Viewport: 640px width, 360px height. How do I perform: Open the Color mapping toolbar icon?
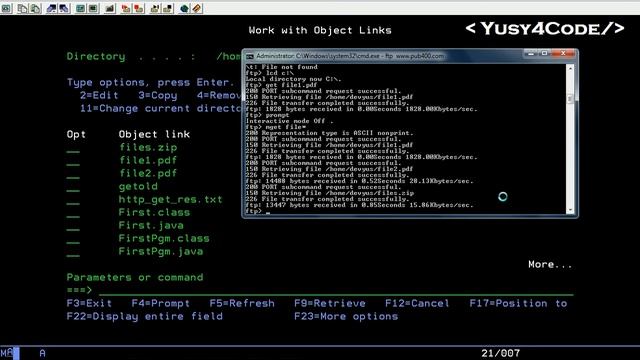pos(93,8)
